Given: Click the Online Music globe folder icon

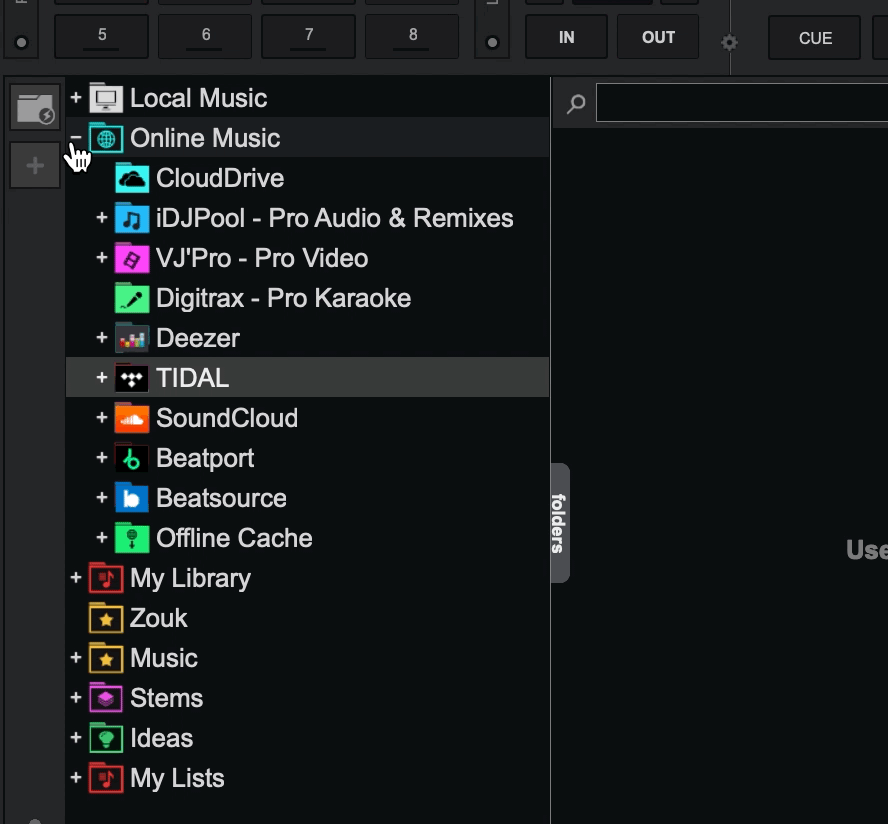Looking at the screenshot, I should [x=106, y=138].
